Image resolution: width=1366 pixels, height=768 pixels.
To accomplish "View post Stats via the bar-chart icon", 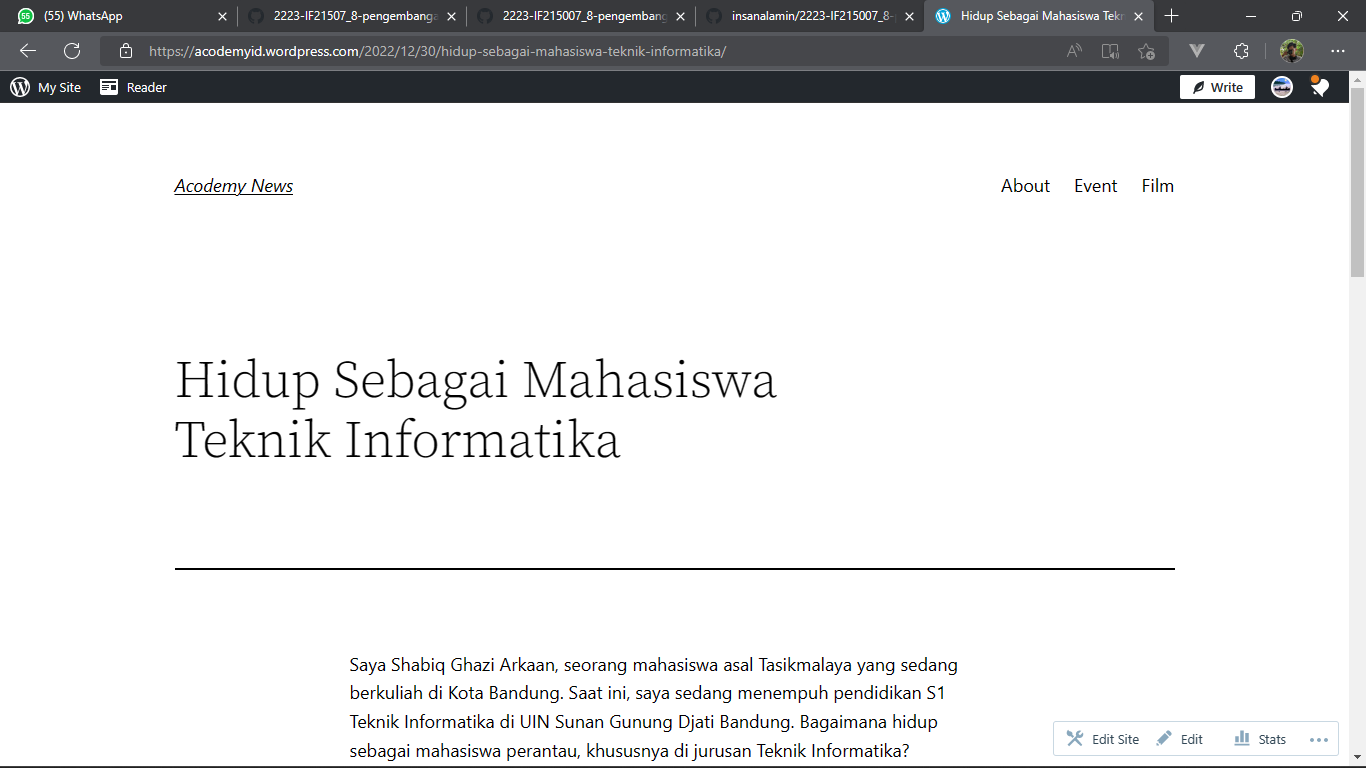I will pyautogui.click(x=1259, y=738).
